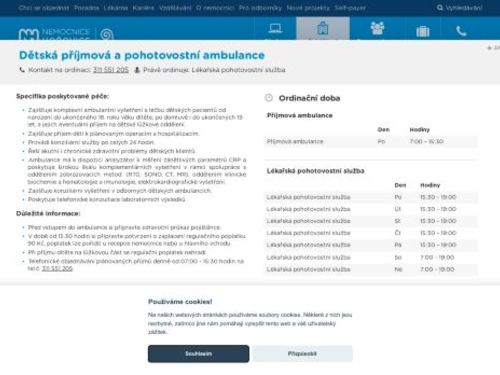Click Příjmová ambulance row hours 7:00 - 15:30
Image resolution: width=500 pixels, height=375 pixels.
click(x=426, y=141)
